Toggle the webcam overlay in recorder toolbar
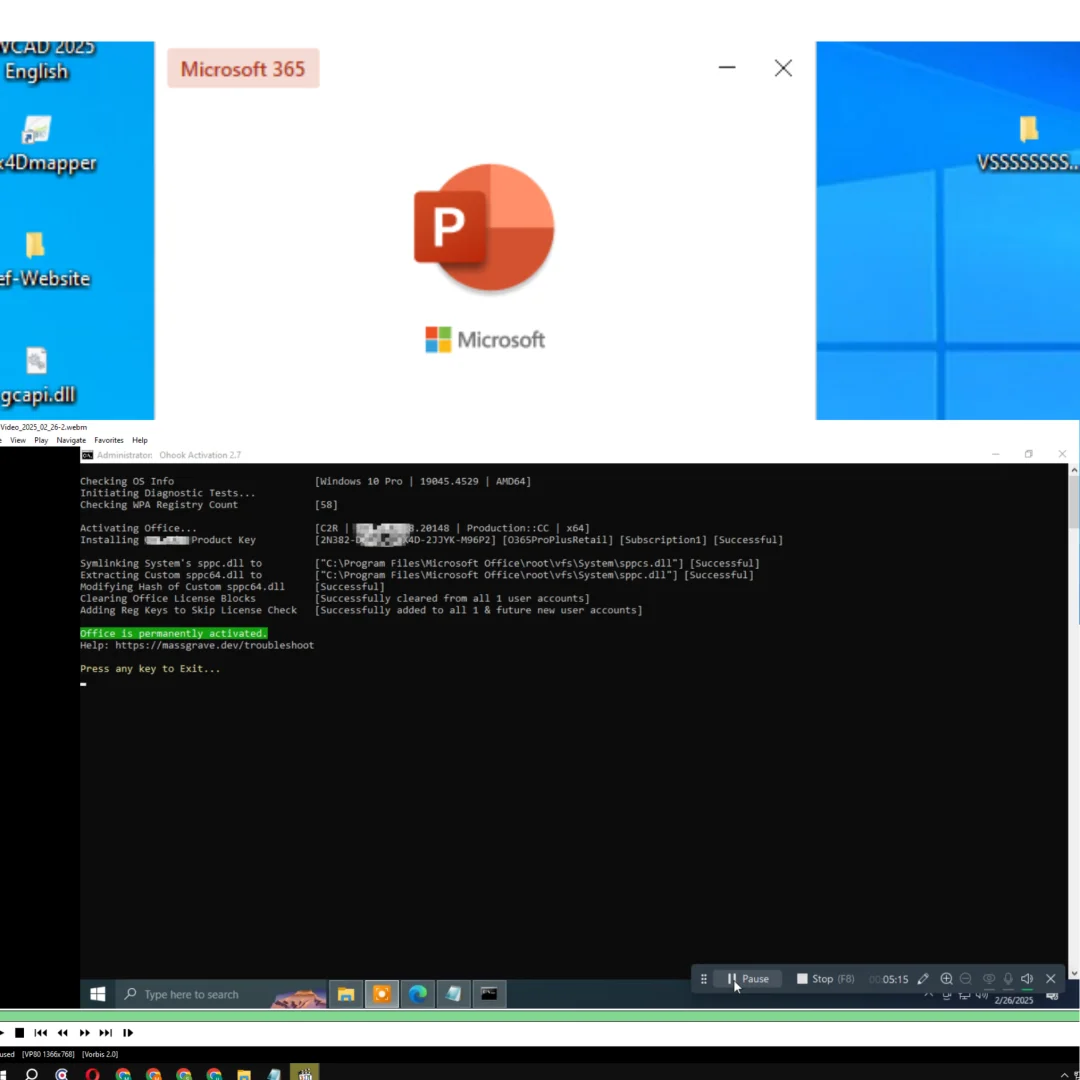The height and width of the screenshot is (1080, 1080). [989, 979]
